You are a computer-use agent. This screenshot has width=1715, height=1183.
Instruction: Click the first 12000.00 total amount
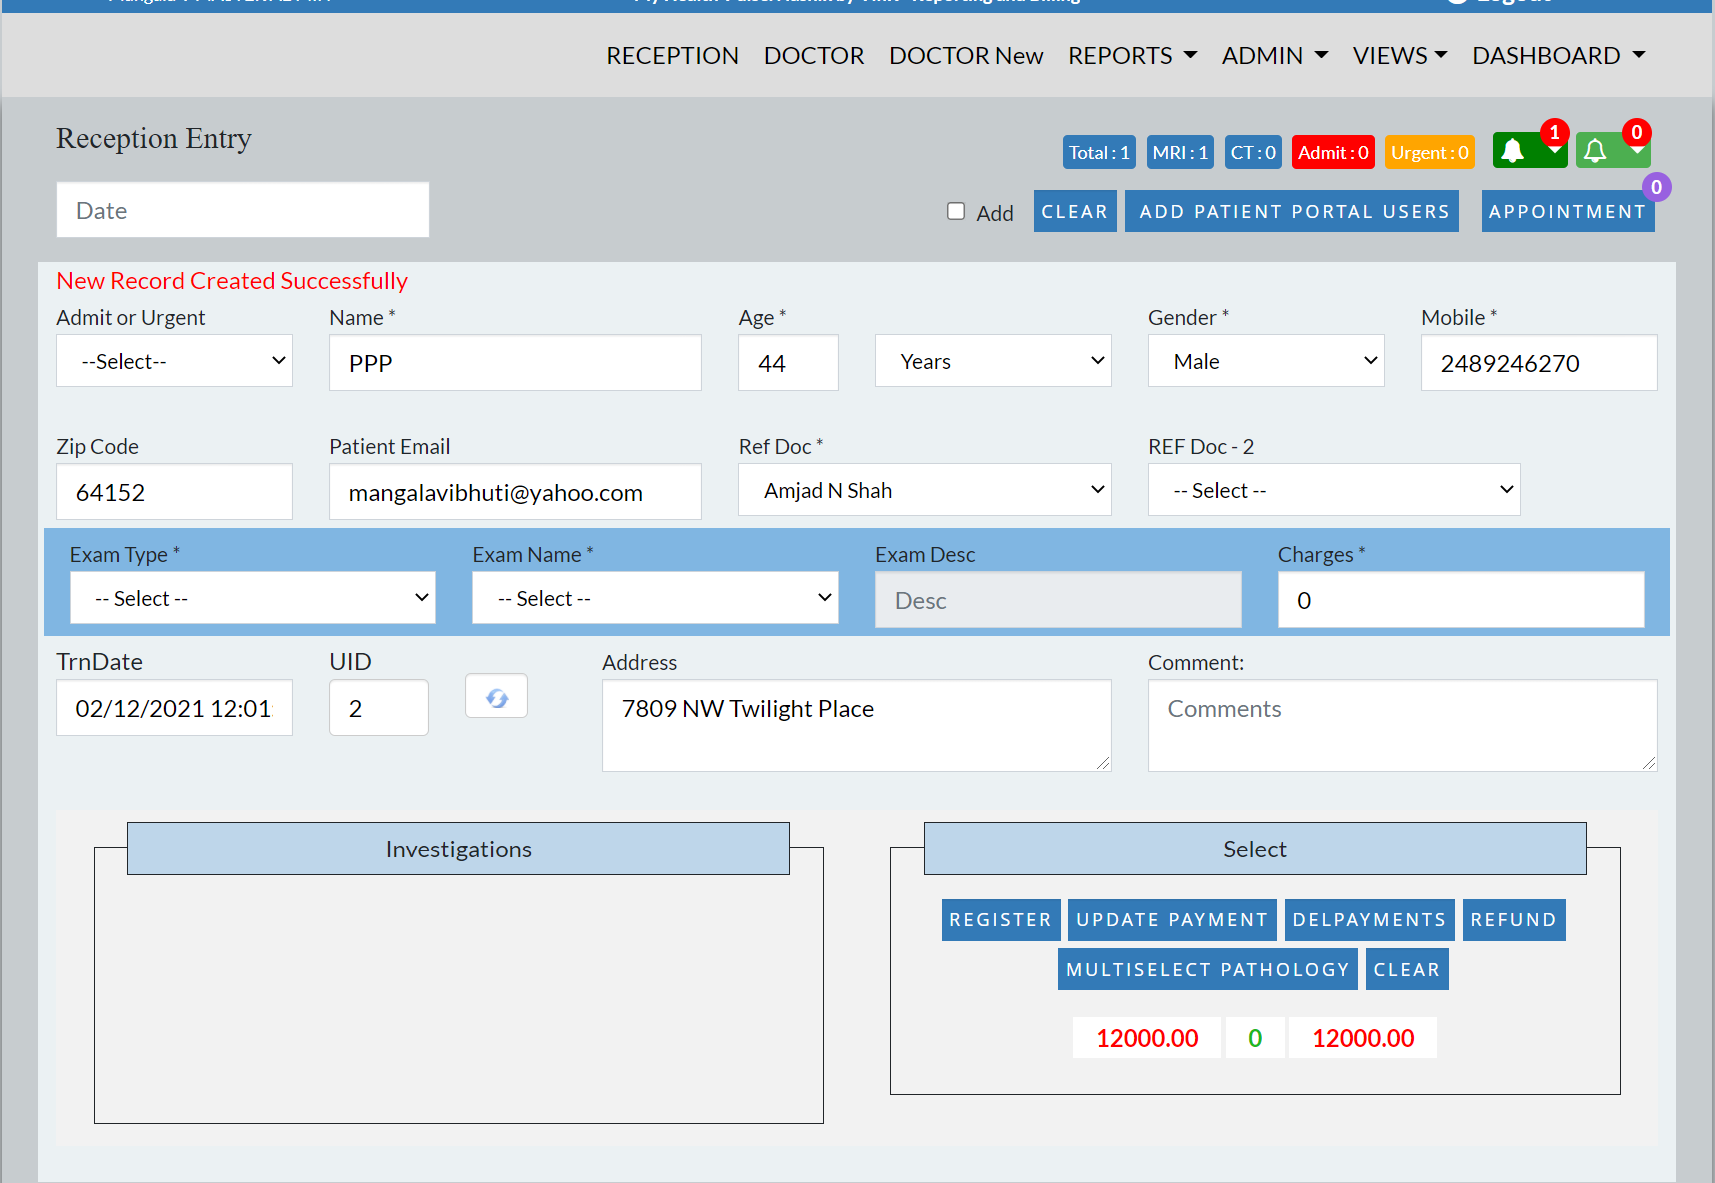[x=1147, y=1038]
